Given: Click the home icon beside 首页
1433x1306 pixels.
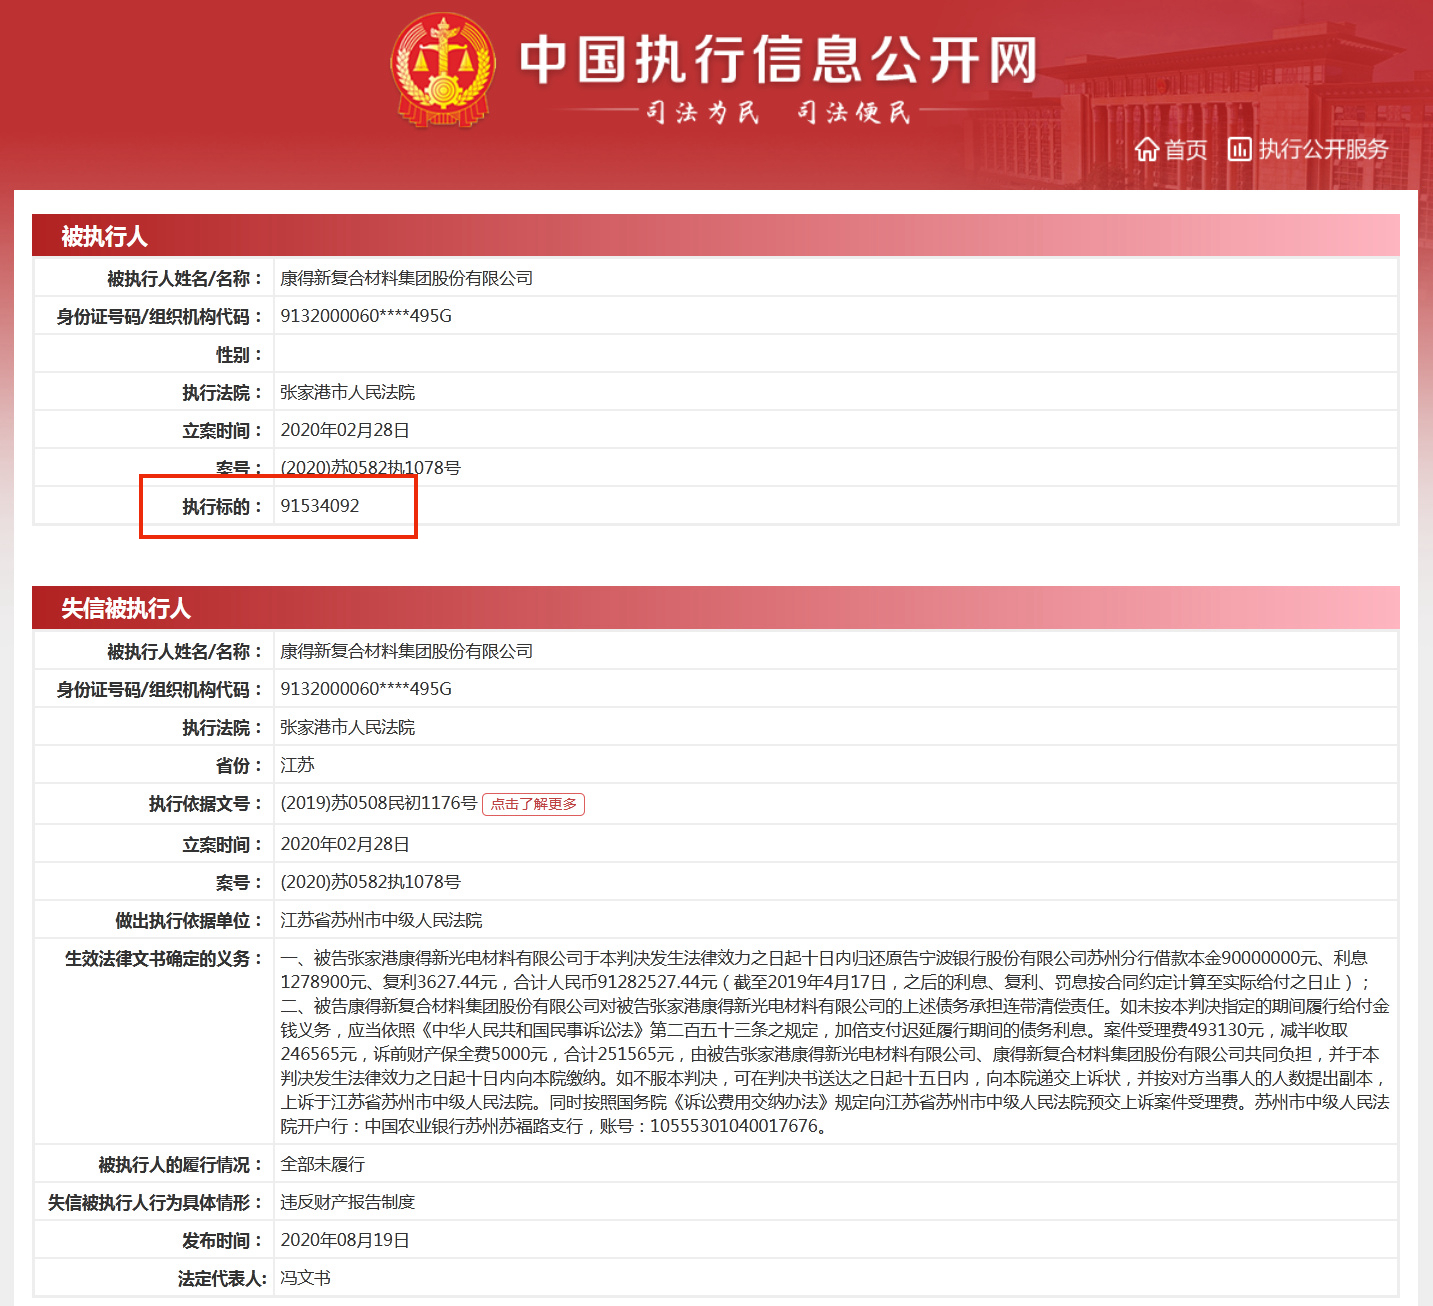Looking at the screenshot, I should pyautogui.click(x=1147, y=150).
